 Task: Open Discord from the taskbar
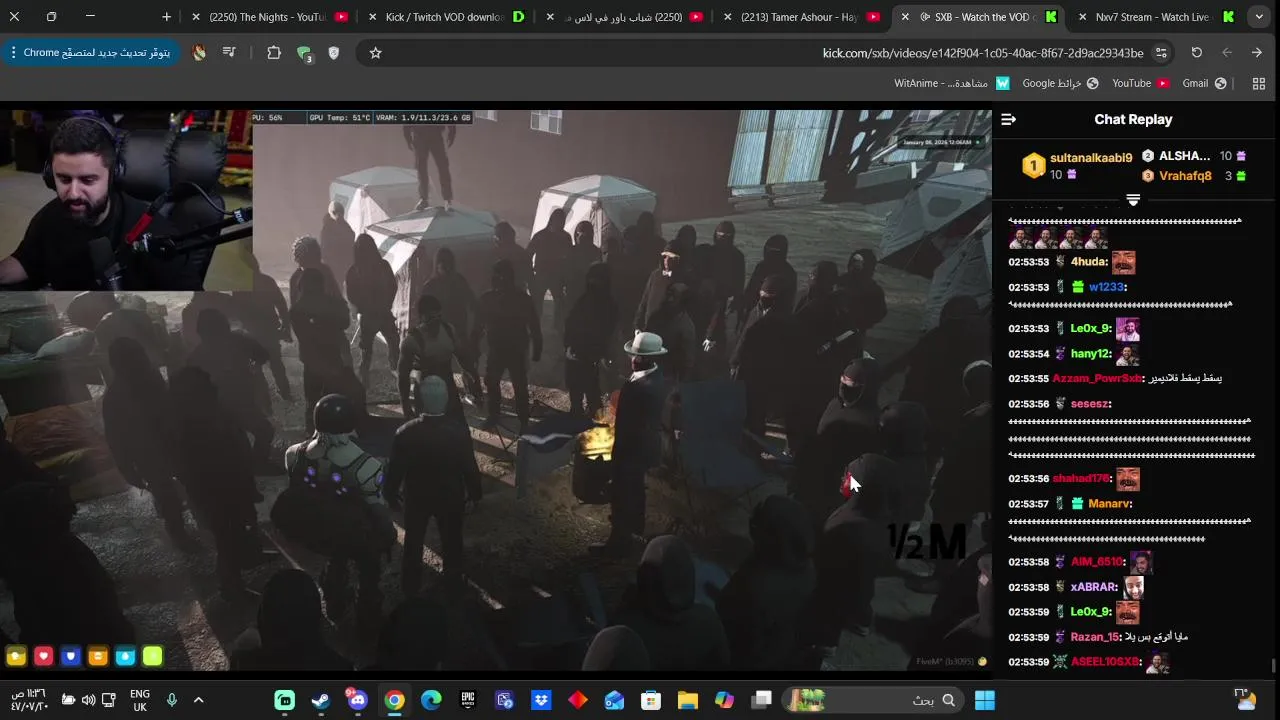357,700
